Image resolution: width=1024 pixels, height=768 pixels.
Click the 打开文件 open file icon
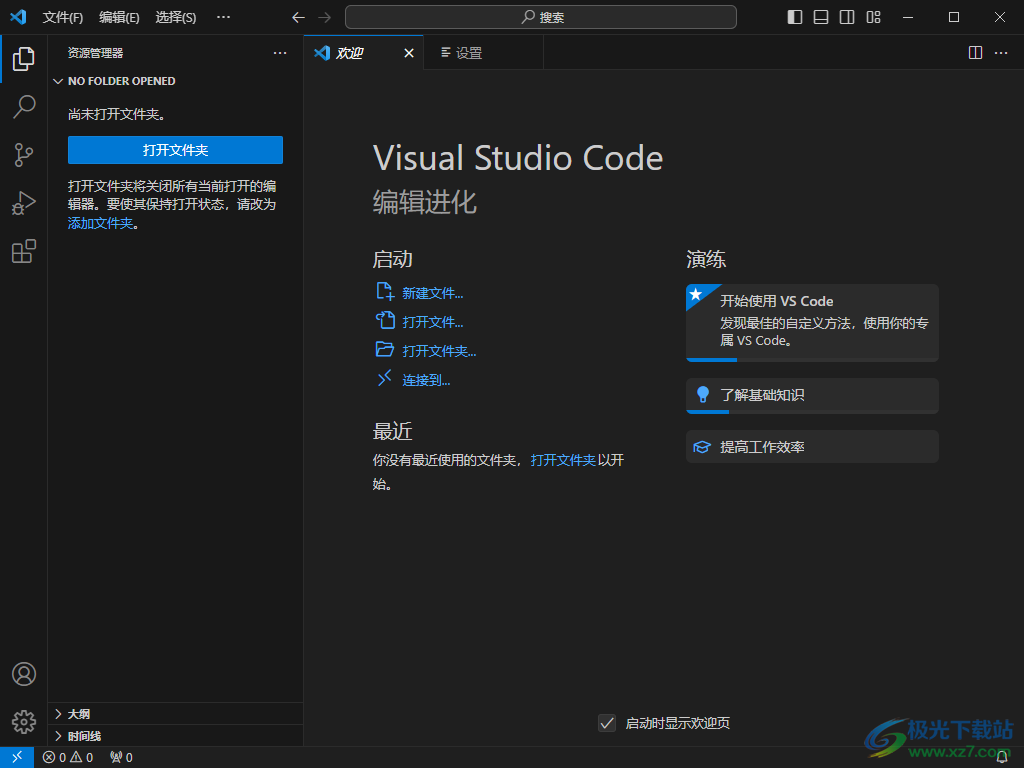(x=385, y=321)
